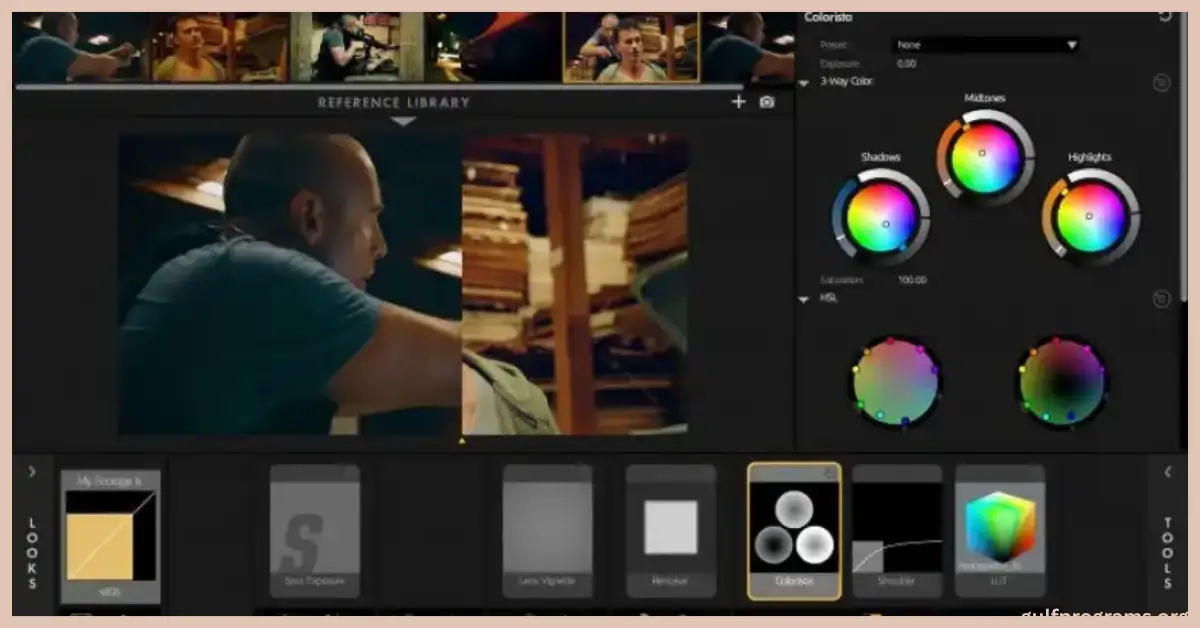Image resolution: width=1200 pixels, height=628 pixels.
Task: Reset the Colorista tool with top arrow
Action: 1164,15
